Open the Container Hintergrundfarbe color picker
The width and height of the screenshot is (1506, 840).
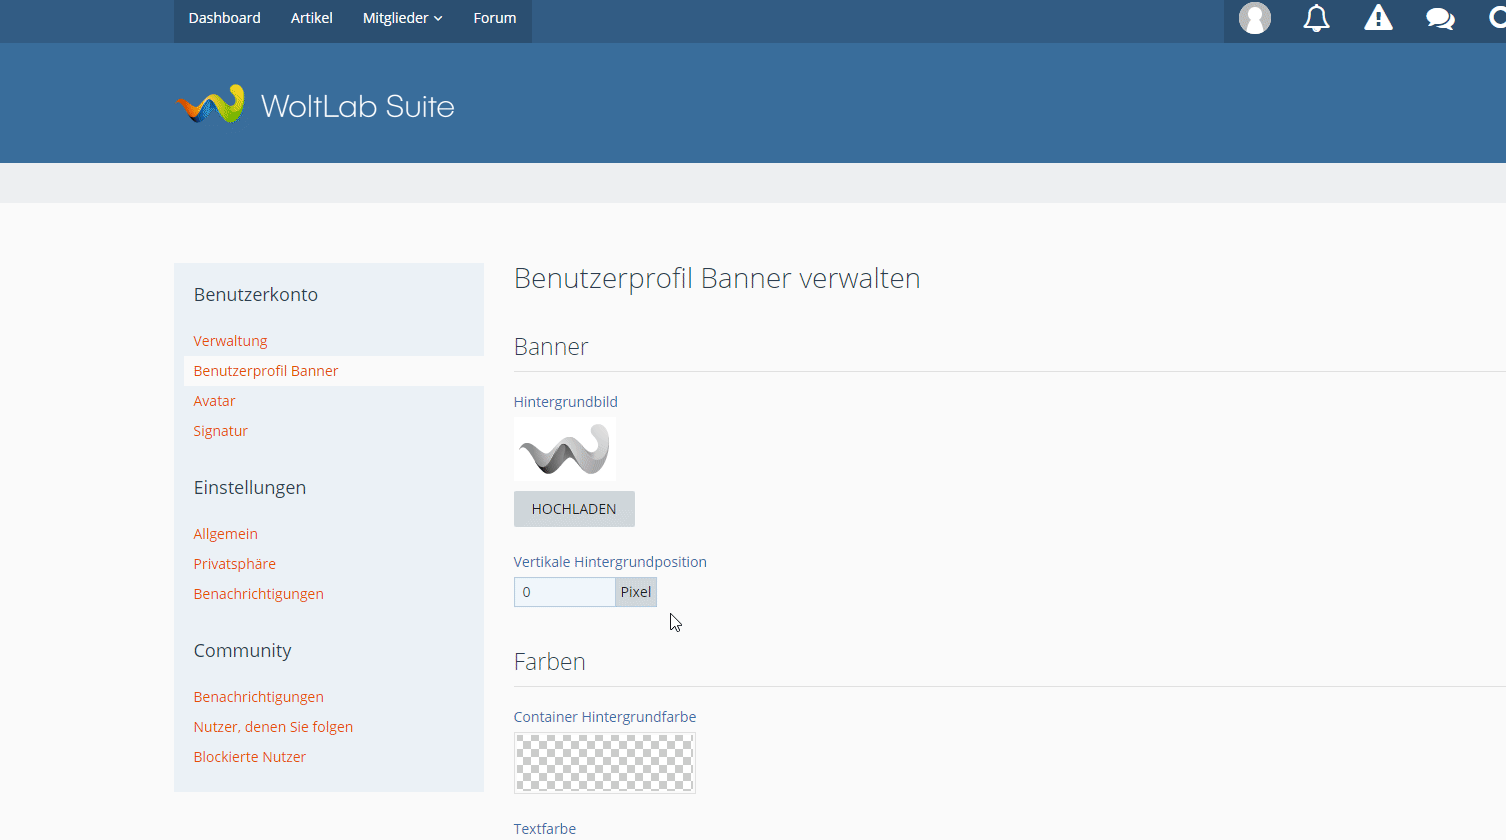tap(605, 763)
